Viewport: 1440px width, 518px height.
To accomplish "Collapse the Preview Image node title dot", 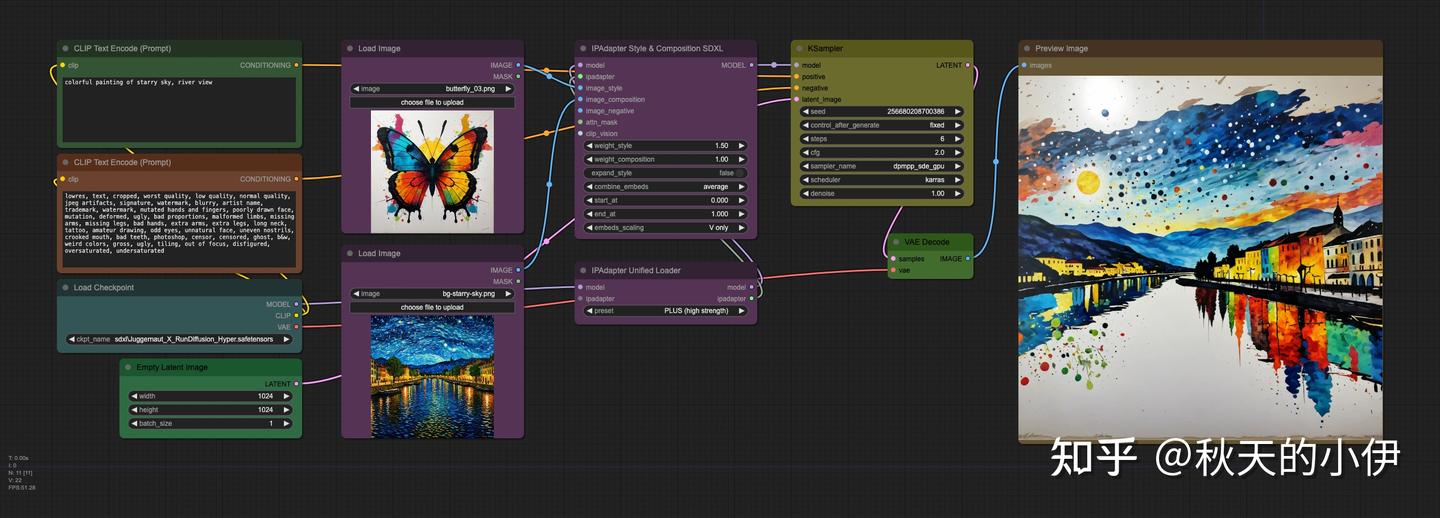I will pos(1026,48).
